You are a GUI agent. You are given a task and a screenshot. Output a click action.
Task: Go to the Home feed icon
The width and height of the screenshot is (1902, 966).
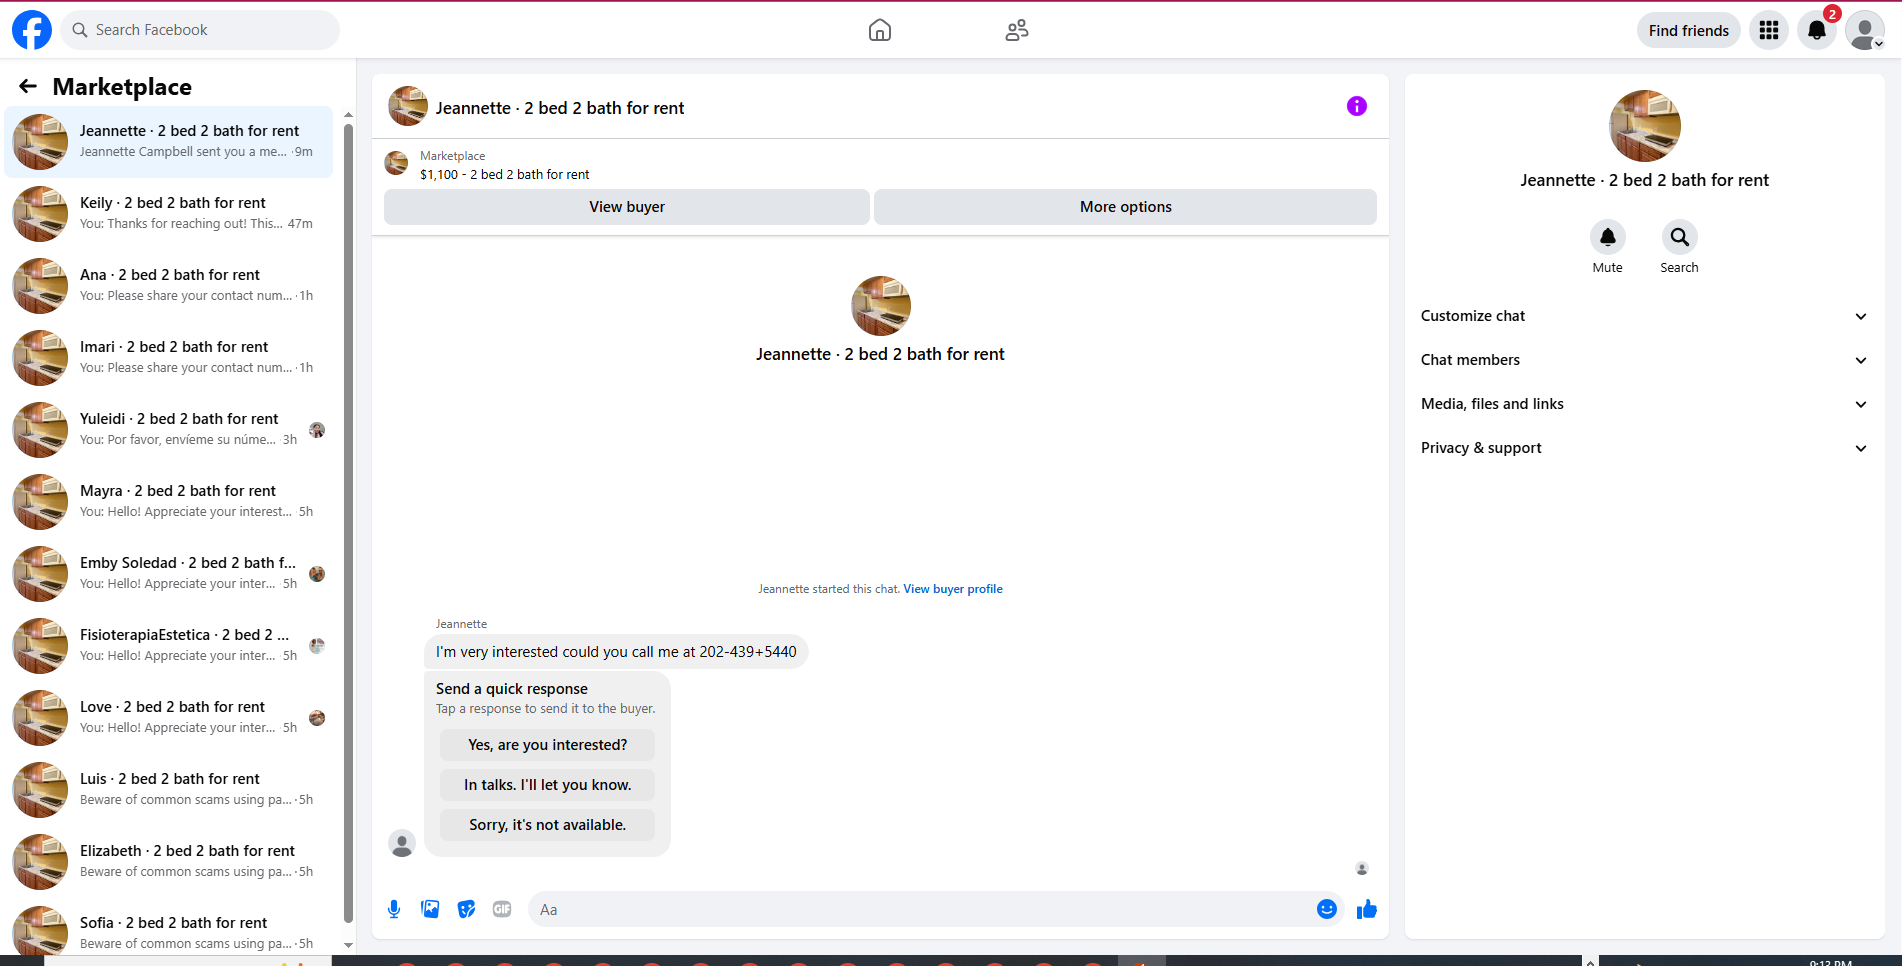point(880,30)
